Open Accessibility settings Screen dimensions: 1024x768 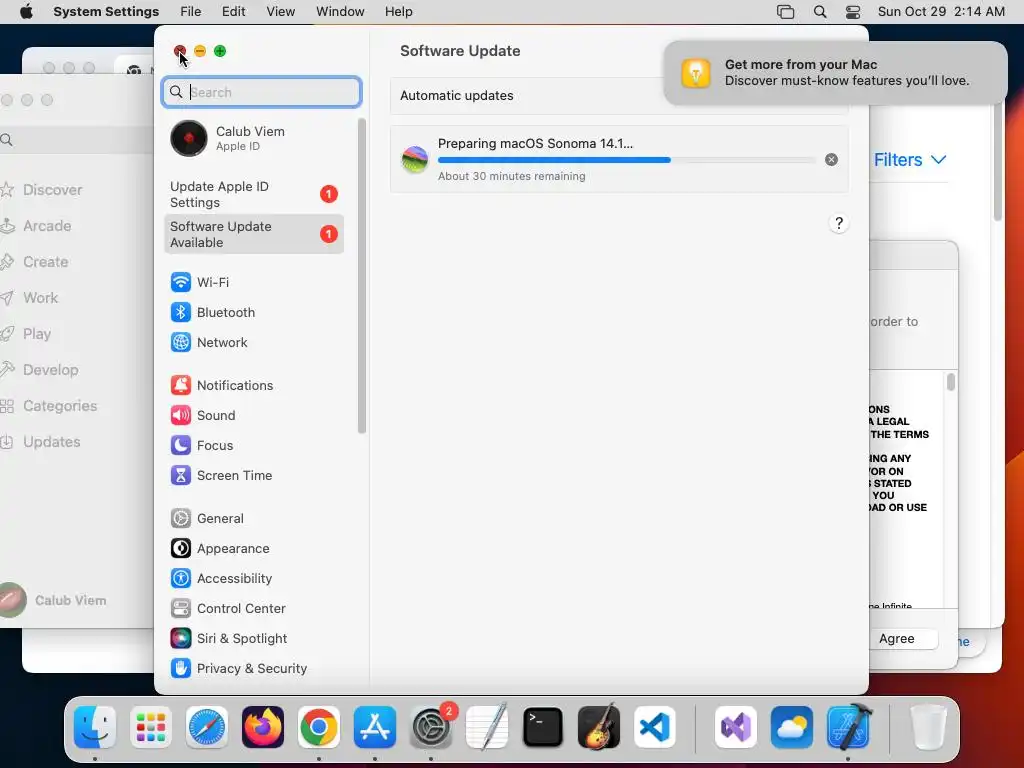point(255,579)
